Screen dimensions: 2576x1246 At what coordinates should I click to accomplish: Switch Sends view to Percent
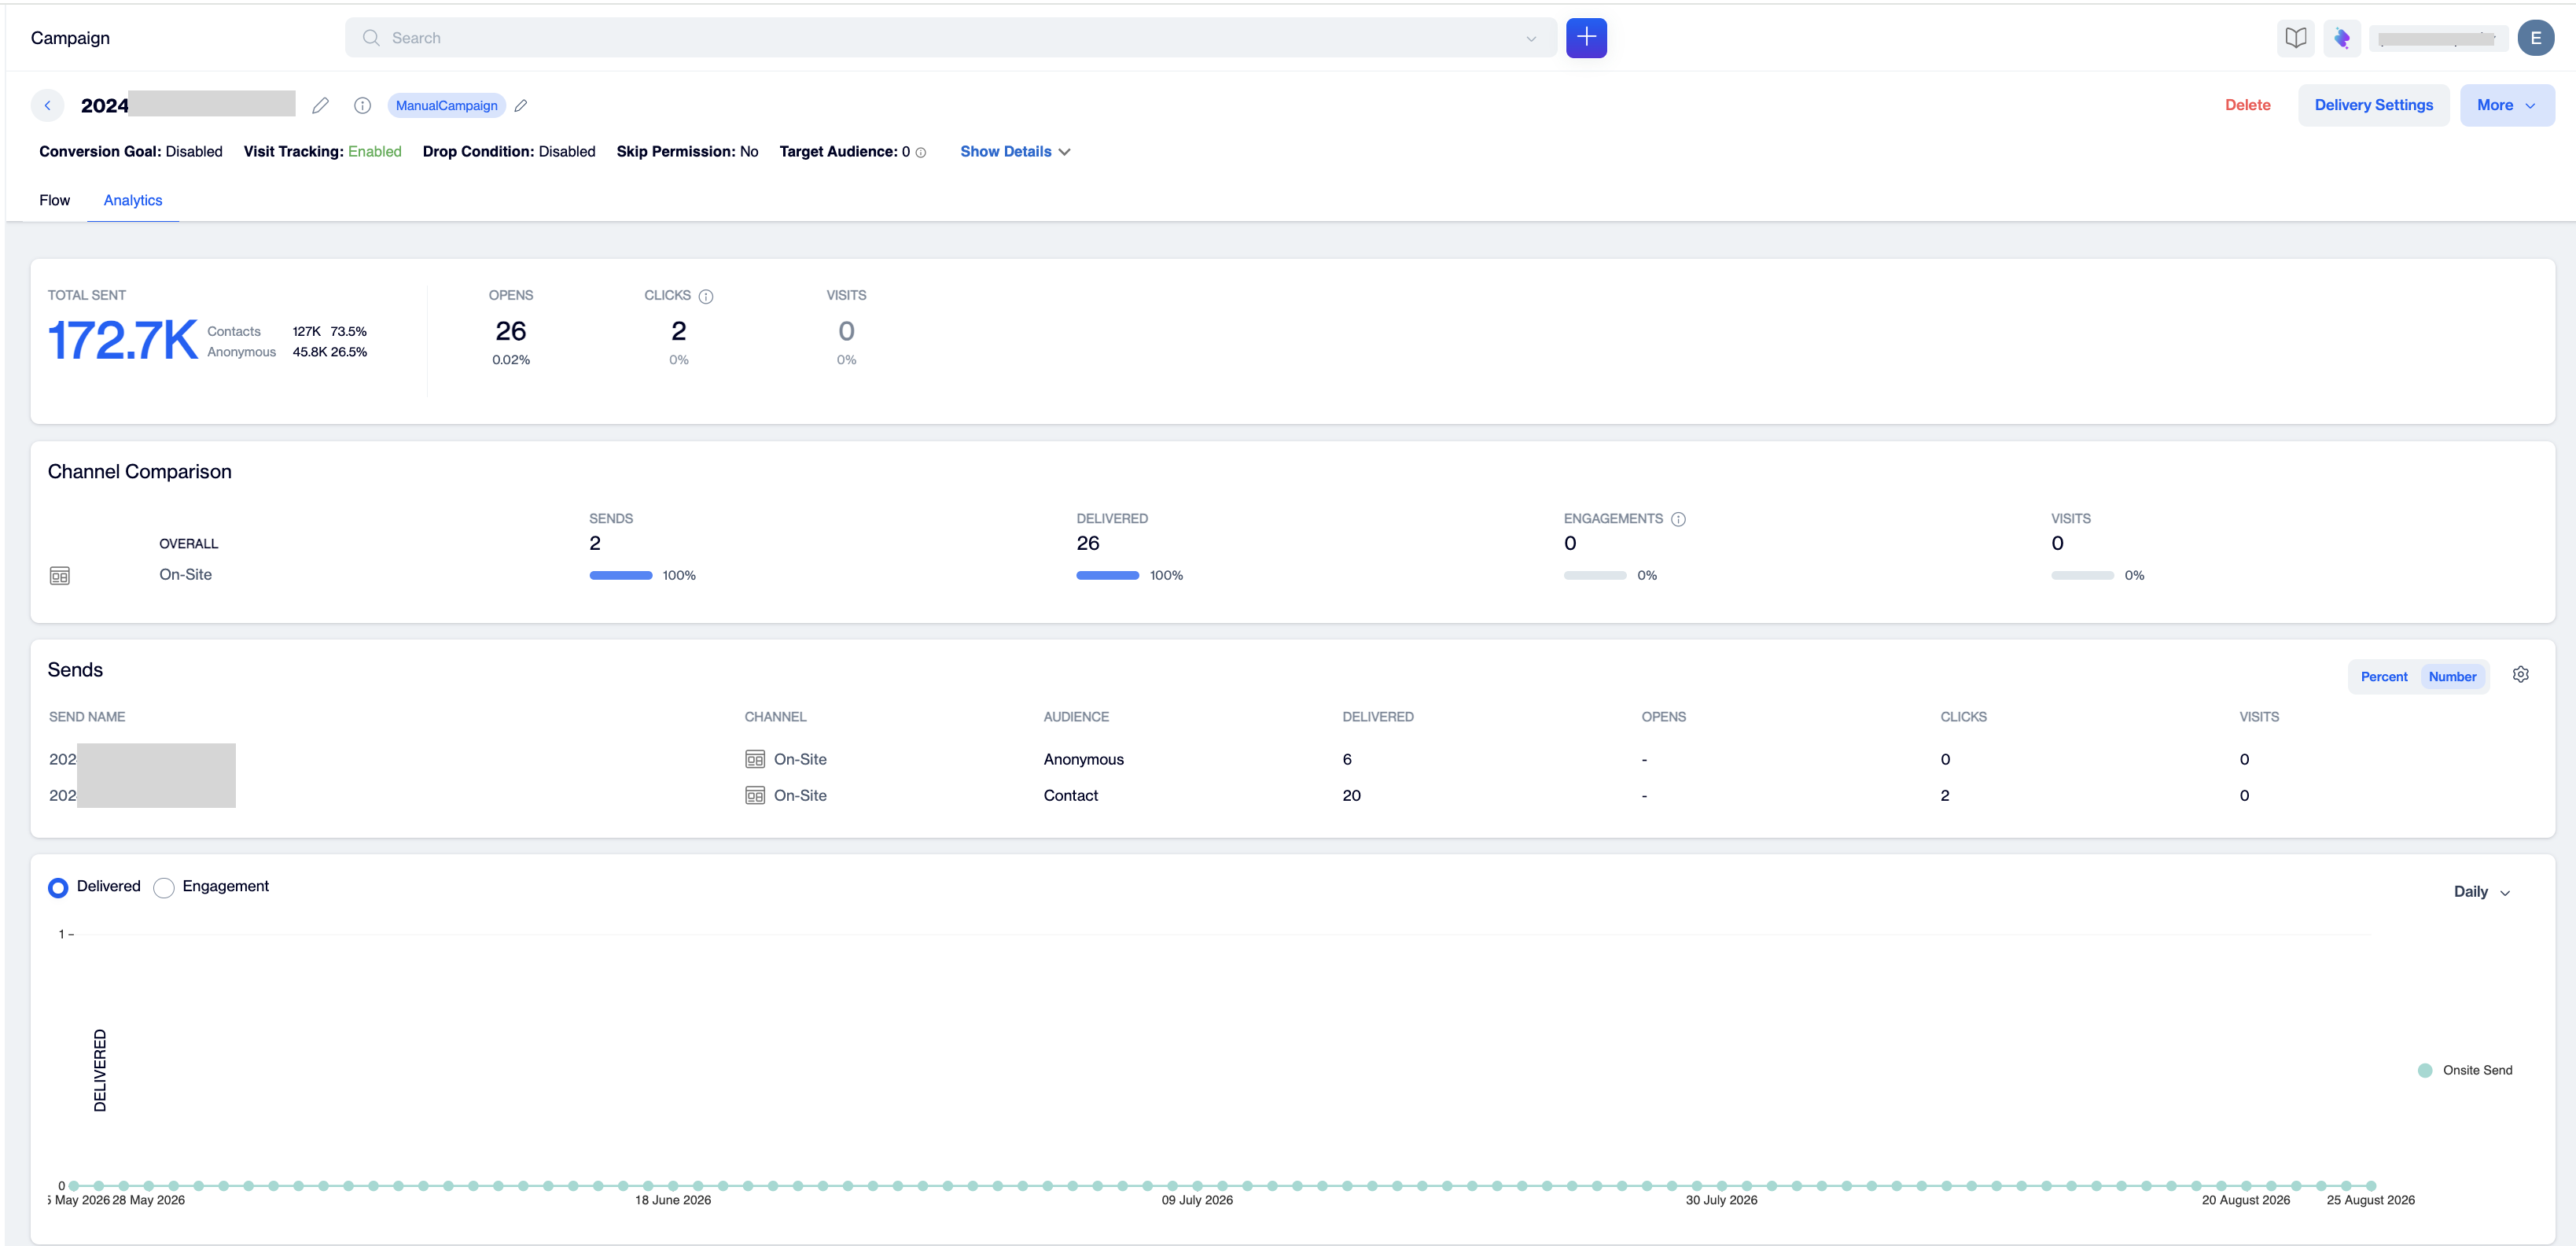point(2384,677)
